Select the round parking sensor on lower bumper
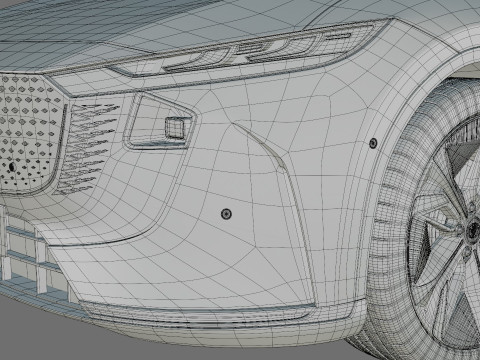Image resolution: width=480 pixels, height=360 pixels. [x=226, y=214]
